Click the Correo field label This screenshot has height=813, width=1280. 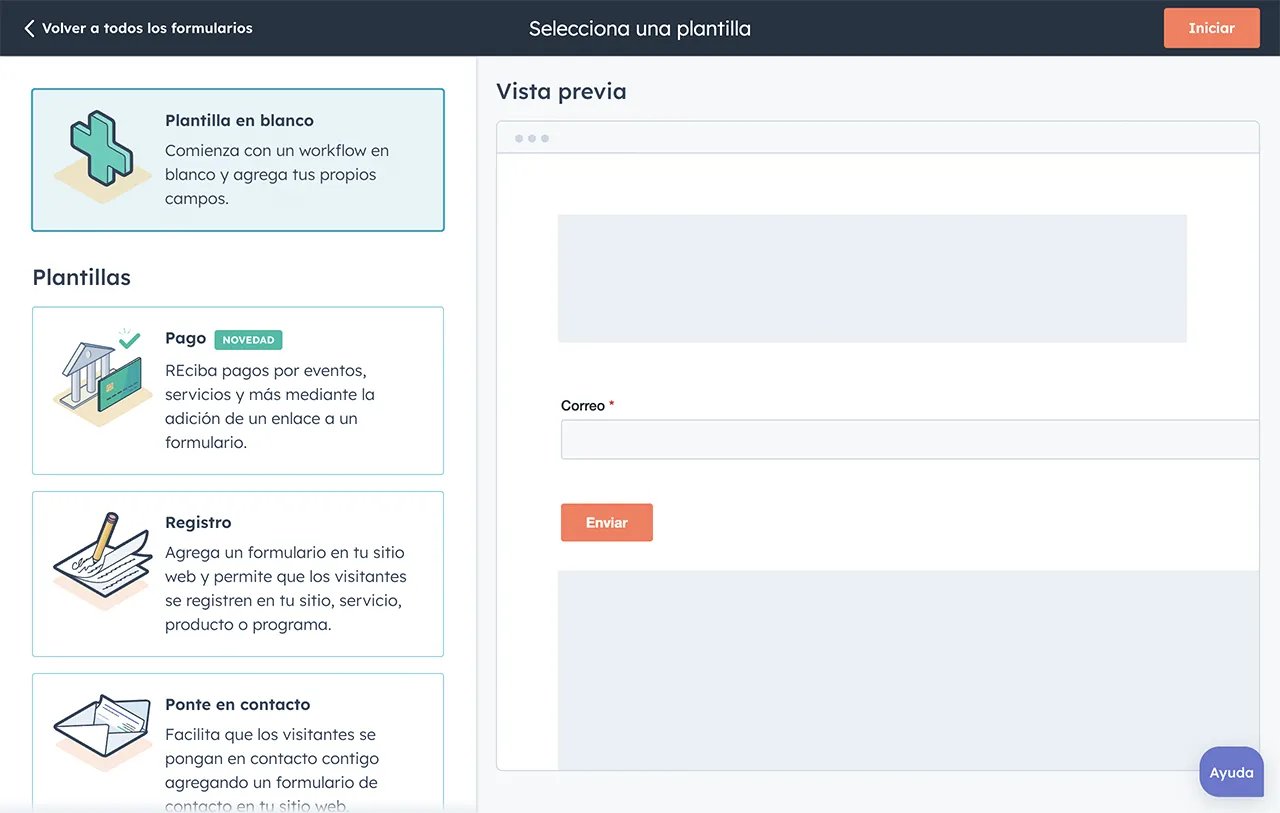point(581,405)
